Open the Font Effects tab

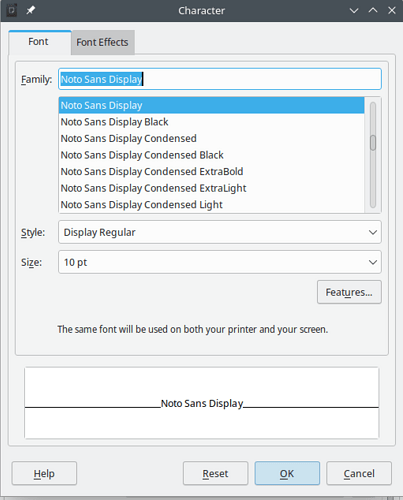pyautogui.click(x=103, y=42)
